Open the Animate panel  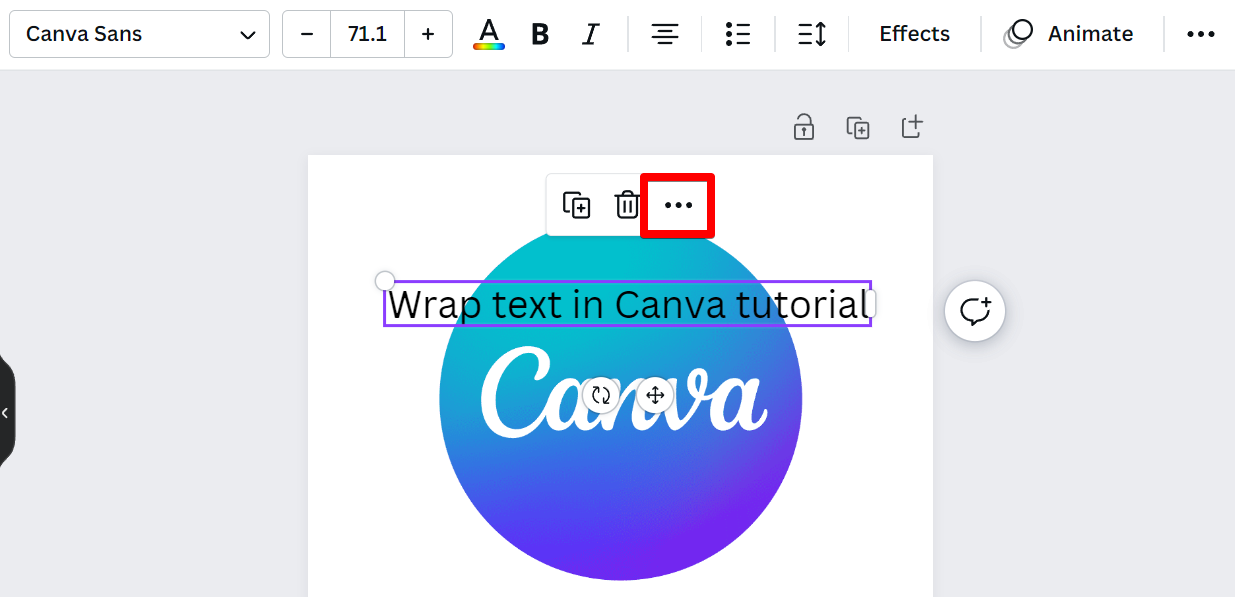(x=1070, y=34)
